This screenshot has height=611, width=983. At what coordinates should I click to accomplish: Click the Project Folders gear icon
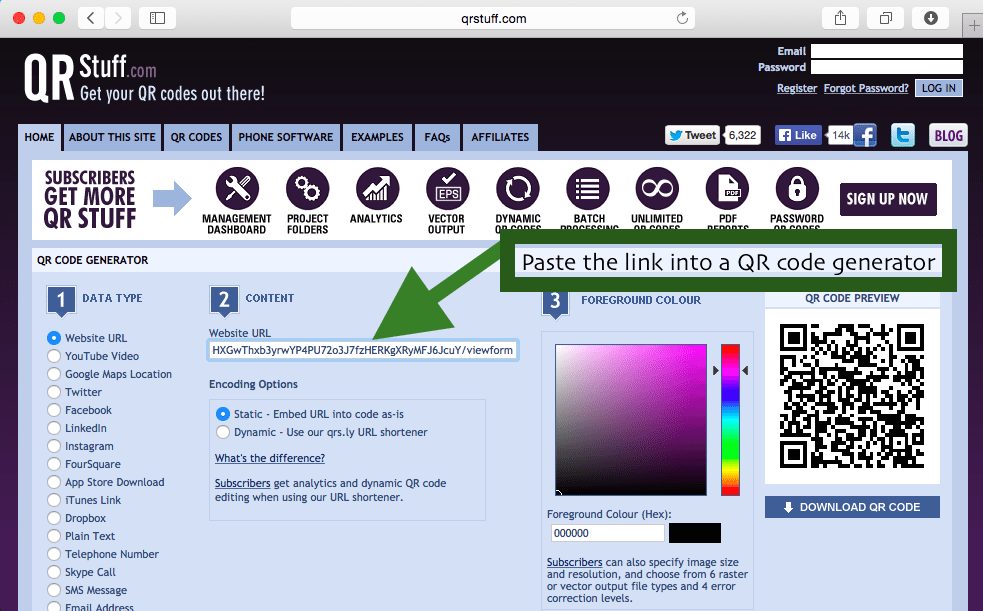(307, 188)
